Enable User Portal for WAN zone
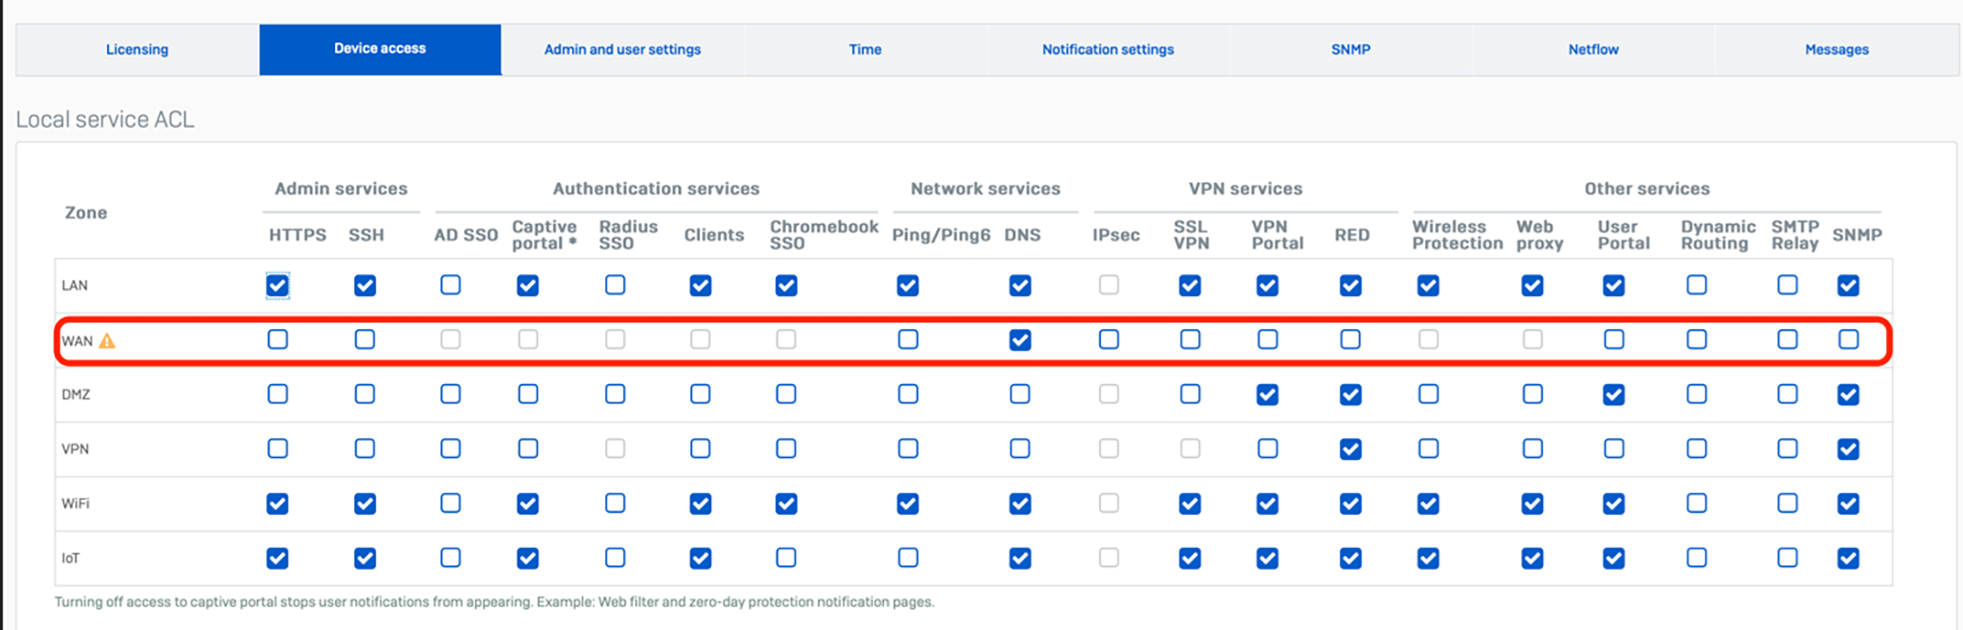Screen dimensions: 1963x630 (1614, 340)
